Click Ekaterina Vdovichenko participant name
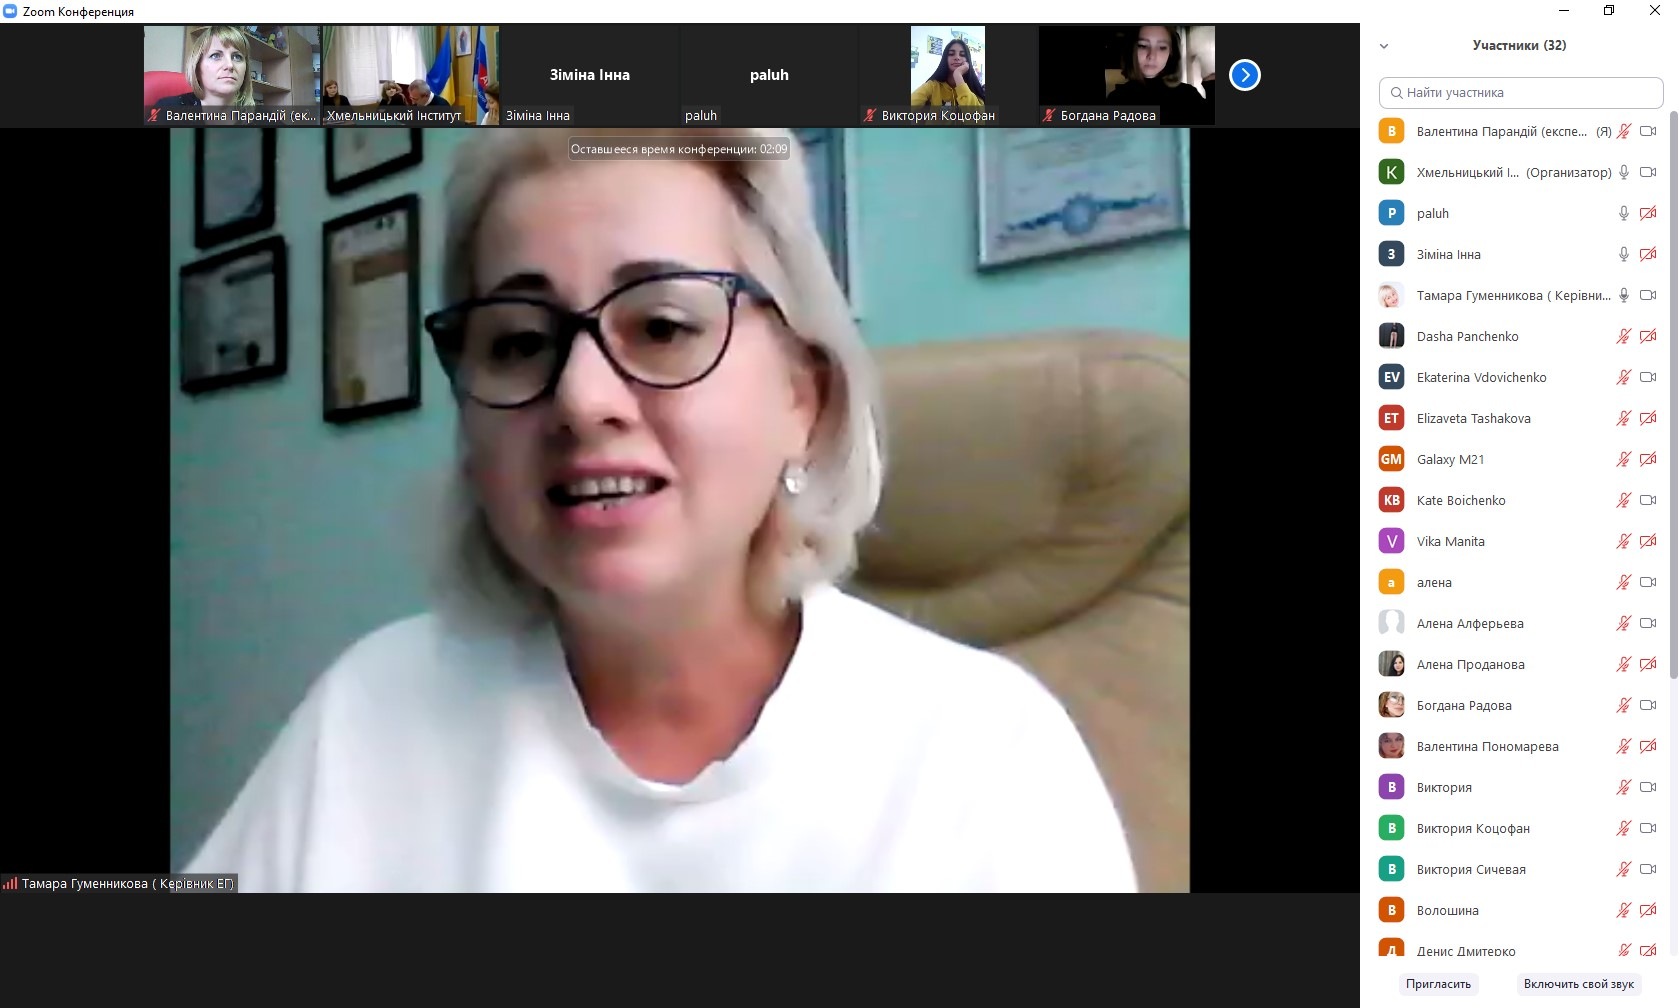The image size is (1679, 1008). 1481,377
